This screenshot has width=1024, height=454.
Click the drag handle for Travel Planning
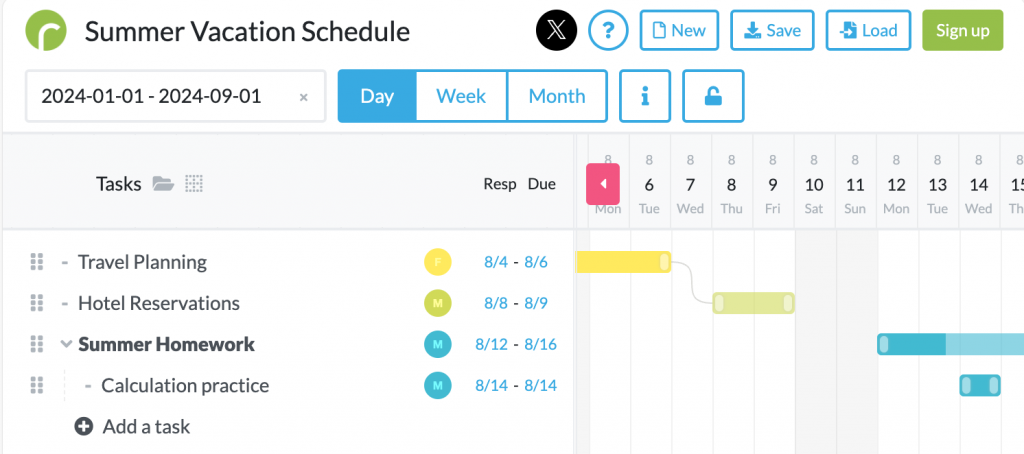click(x=37, y=262)
